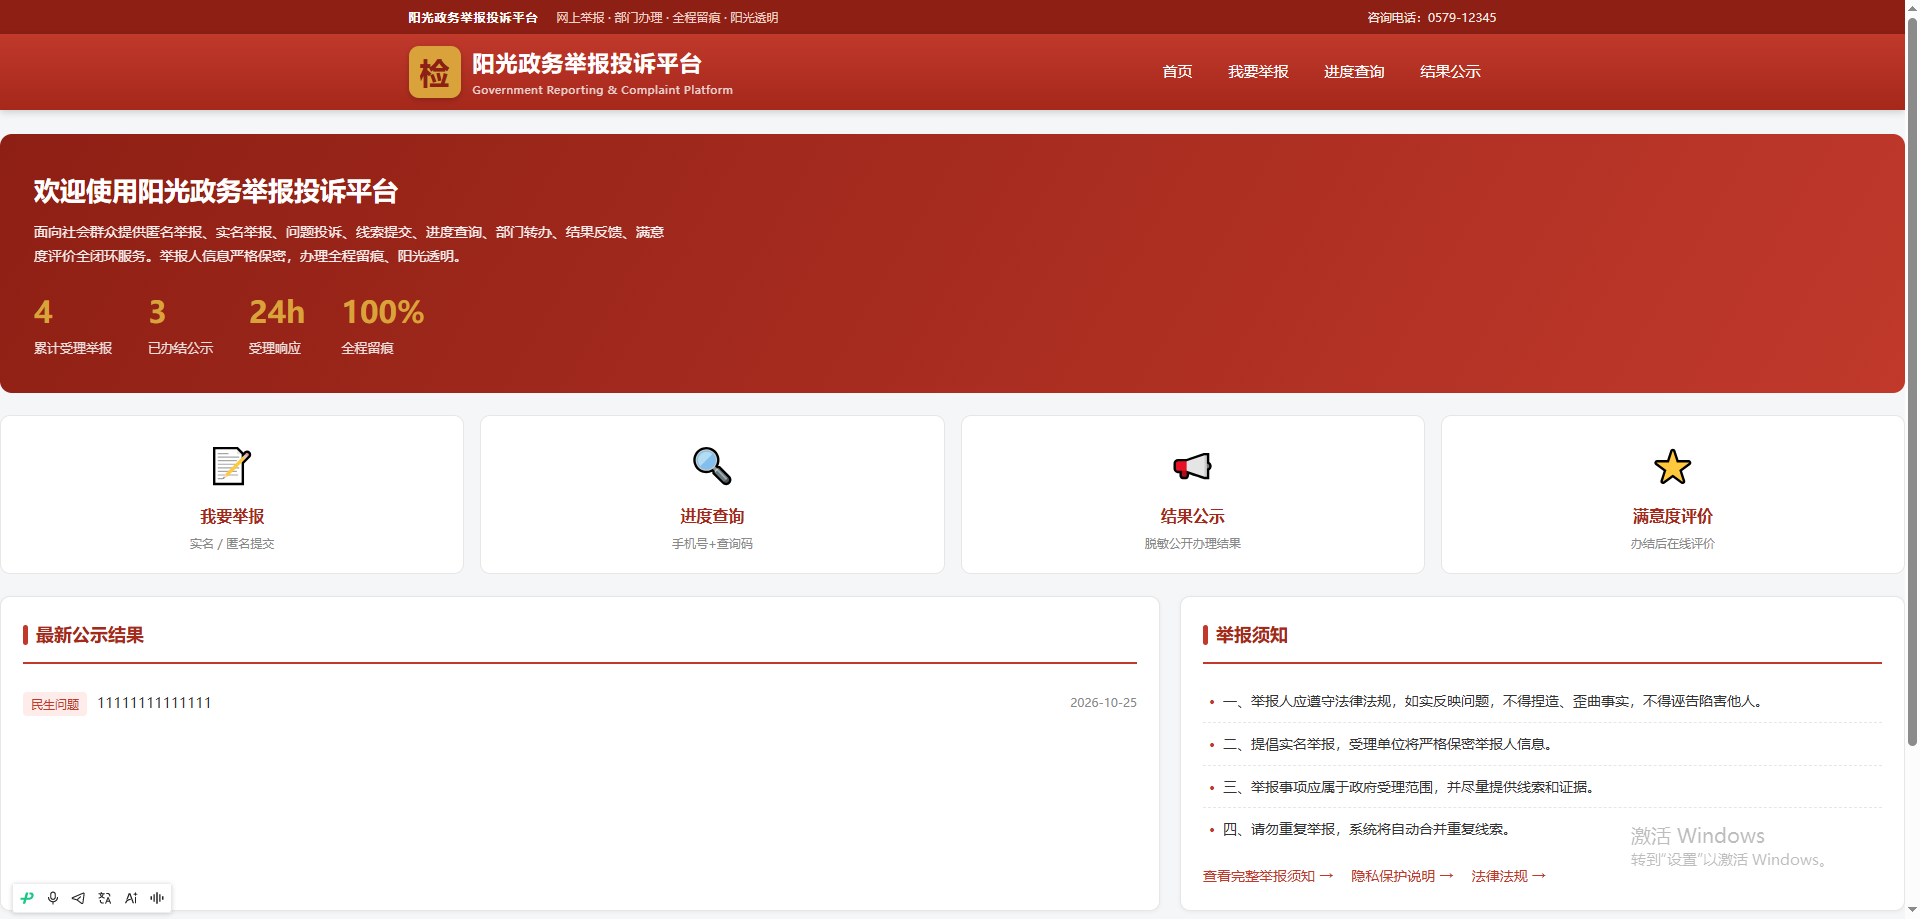Open 首页 in the navigation bar

pyautogui.click(x=1177, y=72)
